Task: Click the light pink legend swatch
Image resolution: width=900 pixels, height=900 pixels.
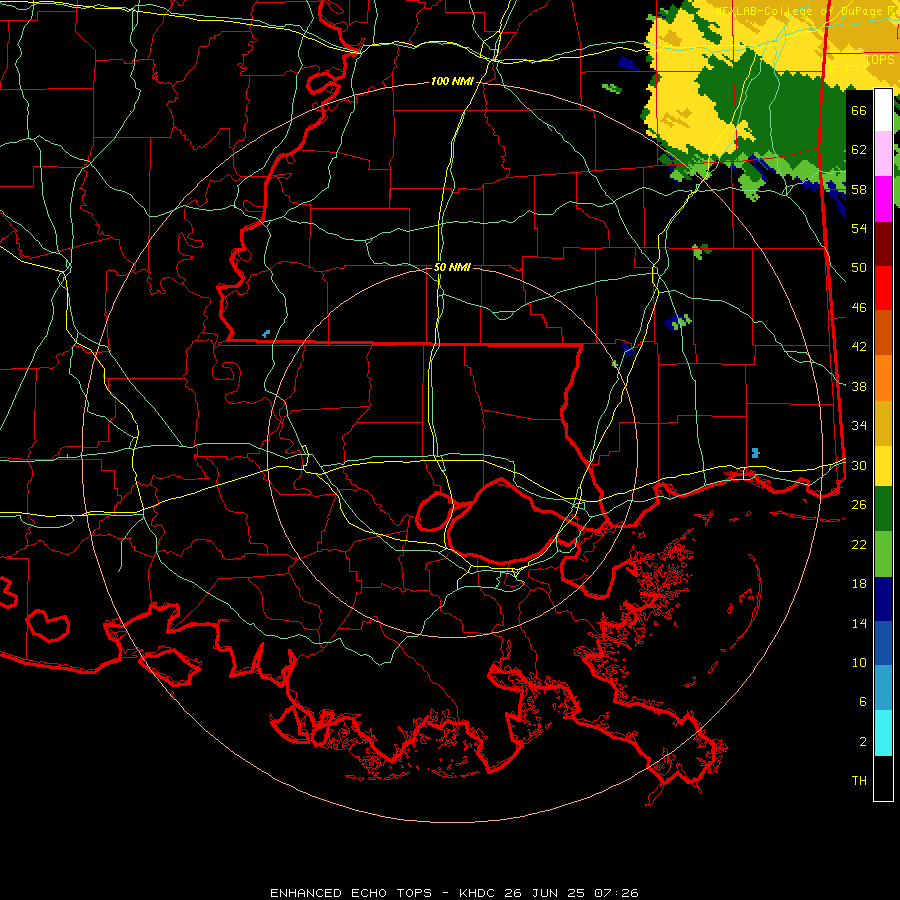Action: 883,154
